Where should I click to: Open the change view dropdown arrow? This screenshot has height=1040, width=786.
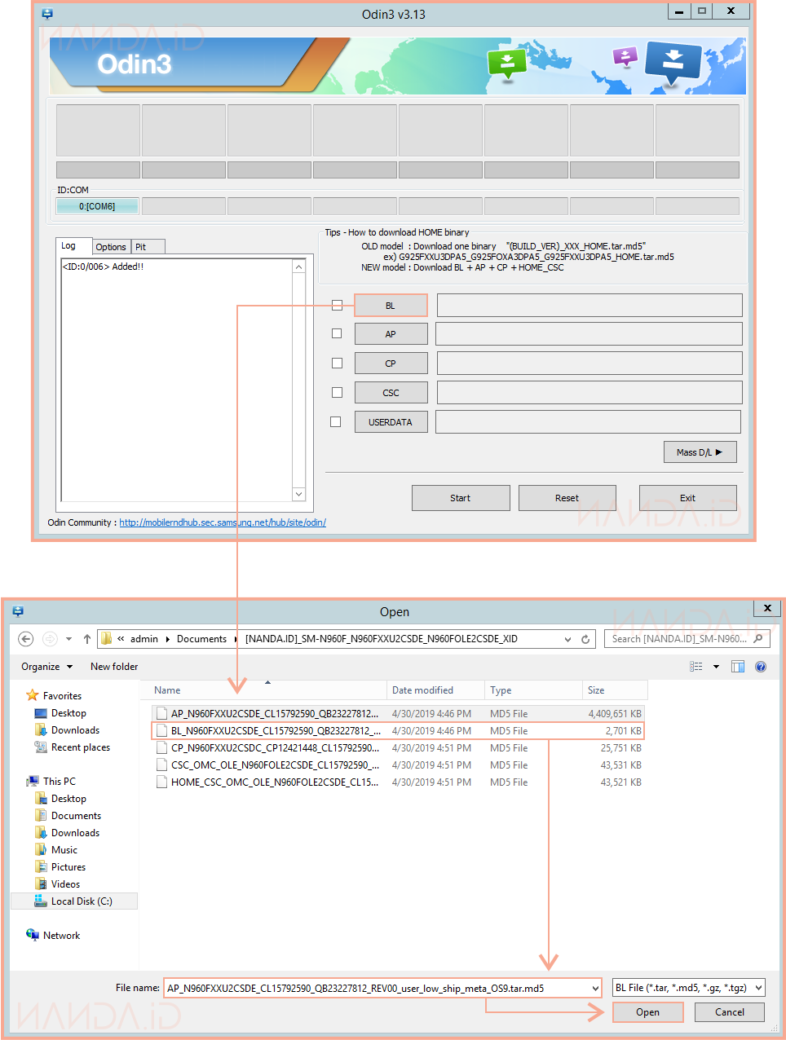point(716,667)
